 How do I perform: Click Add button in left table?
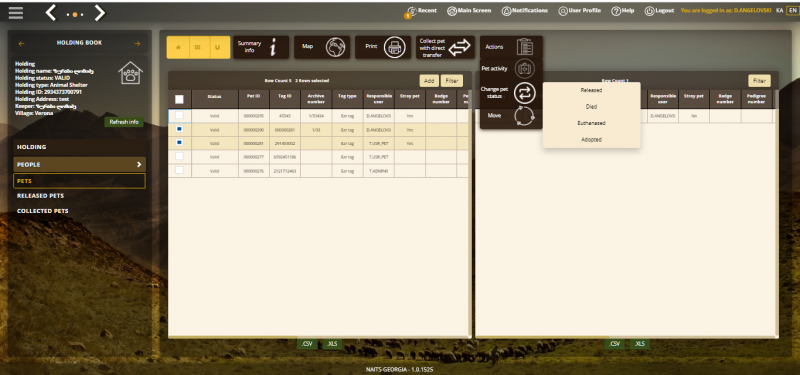point(429,81)
